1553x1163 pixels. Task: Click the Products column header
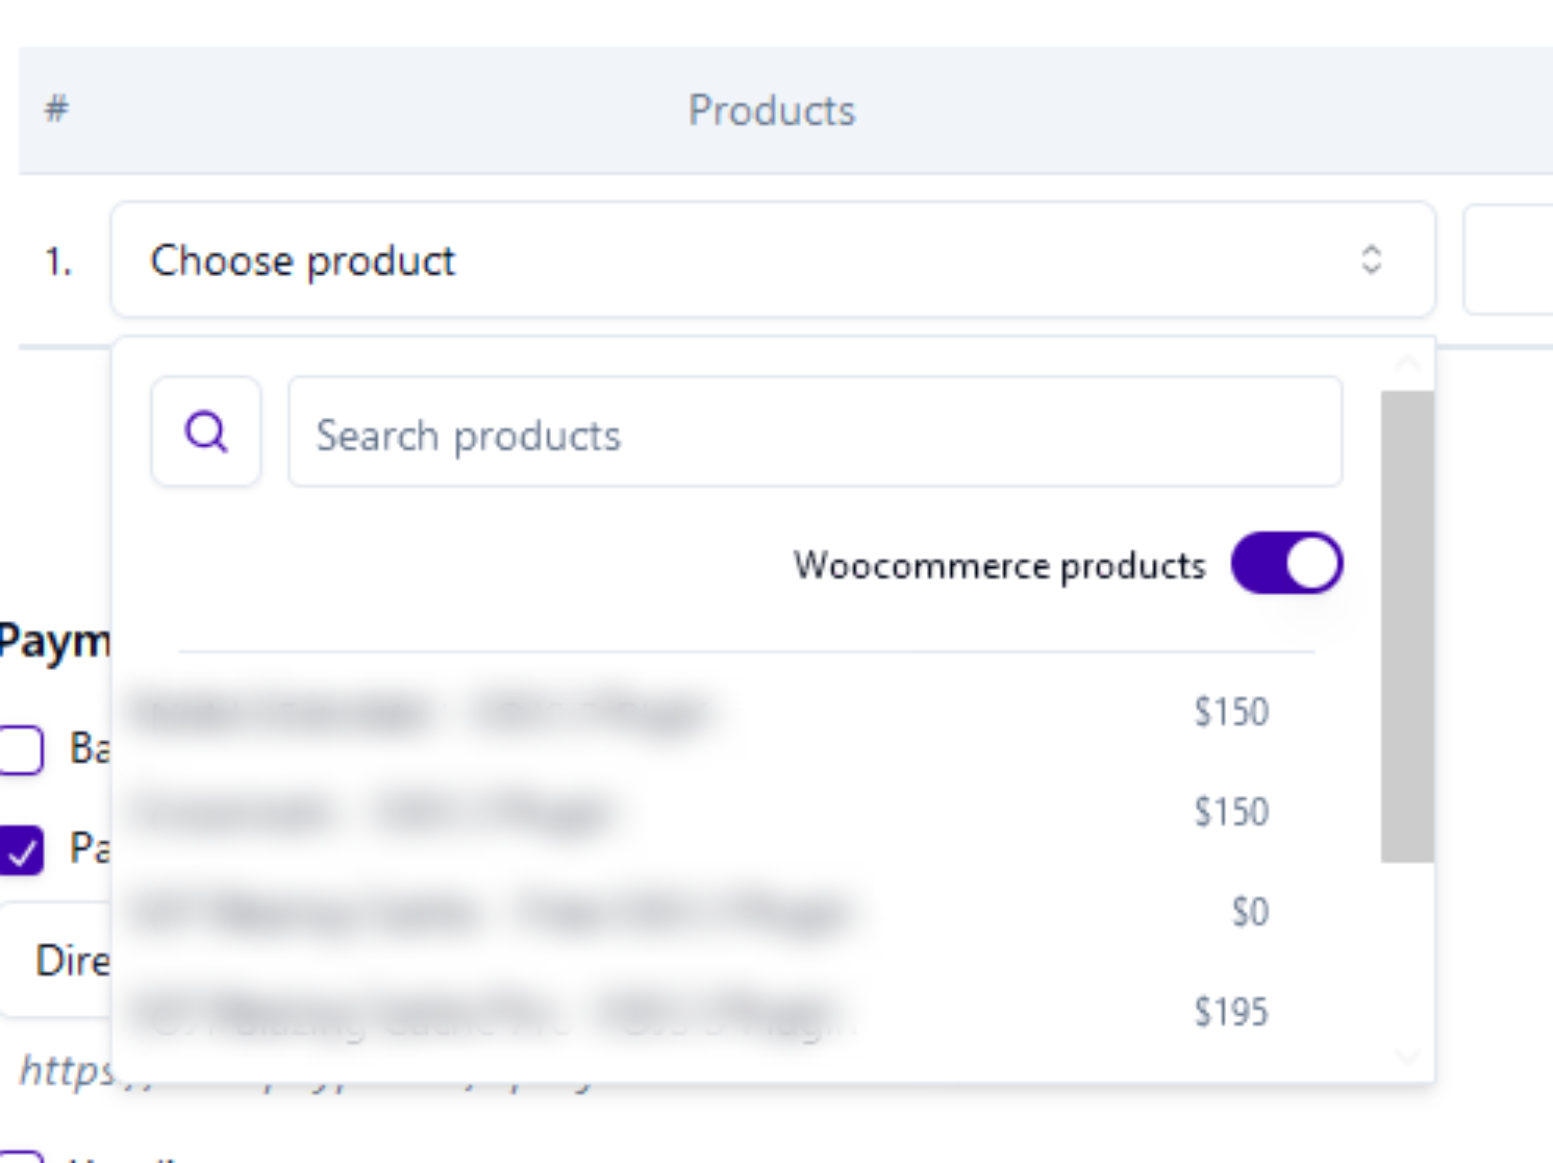click(770, 110)
